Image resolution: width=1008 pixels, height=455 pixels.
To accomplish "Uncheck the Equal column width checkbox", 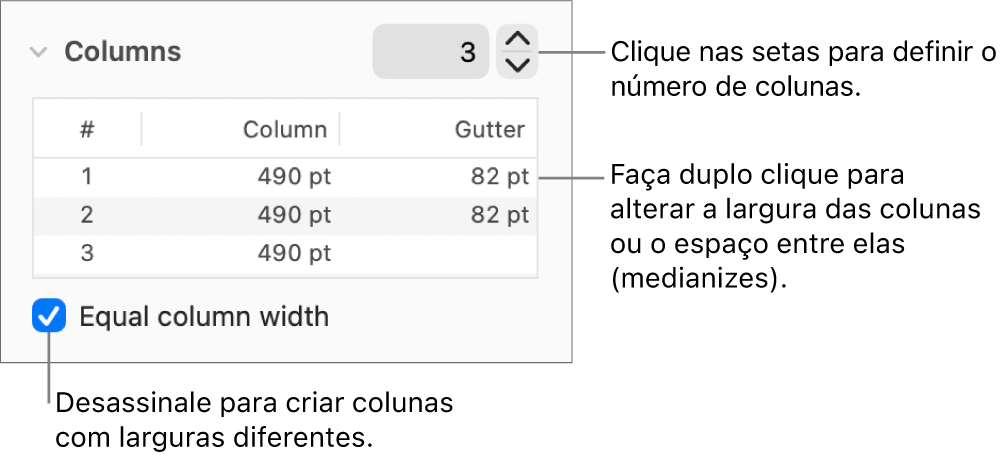I will (x=49, y=317).
